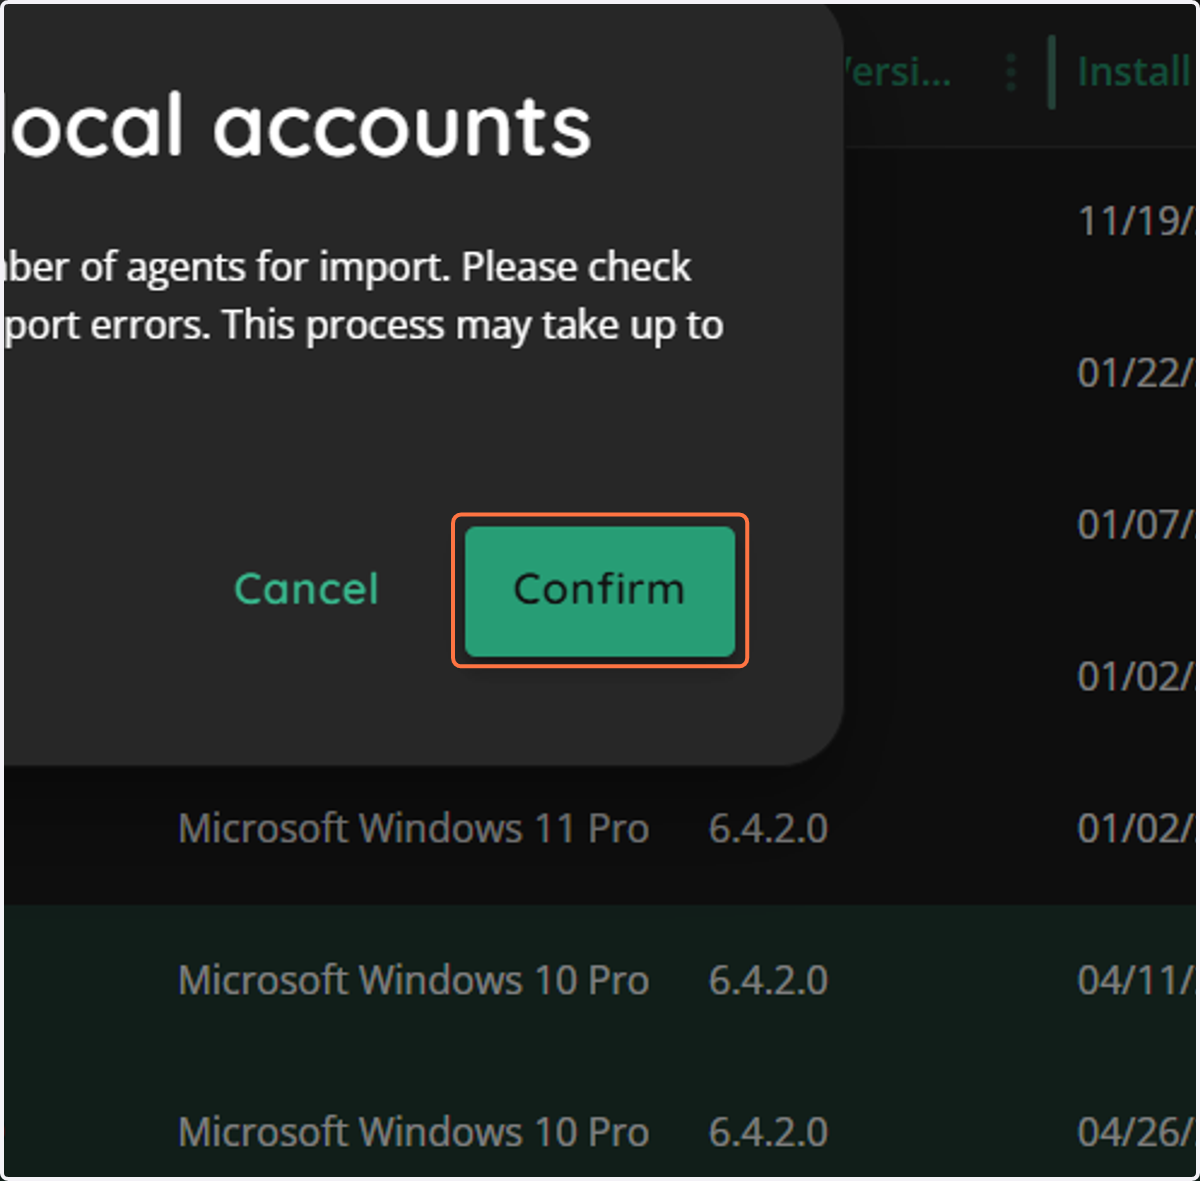This screenshot has height=1181, width=1200.
Task: Select the install date starting 04/26
Action: pyautogui.click(x=1135, y=1132)
